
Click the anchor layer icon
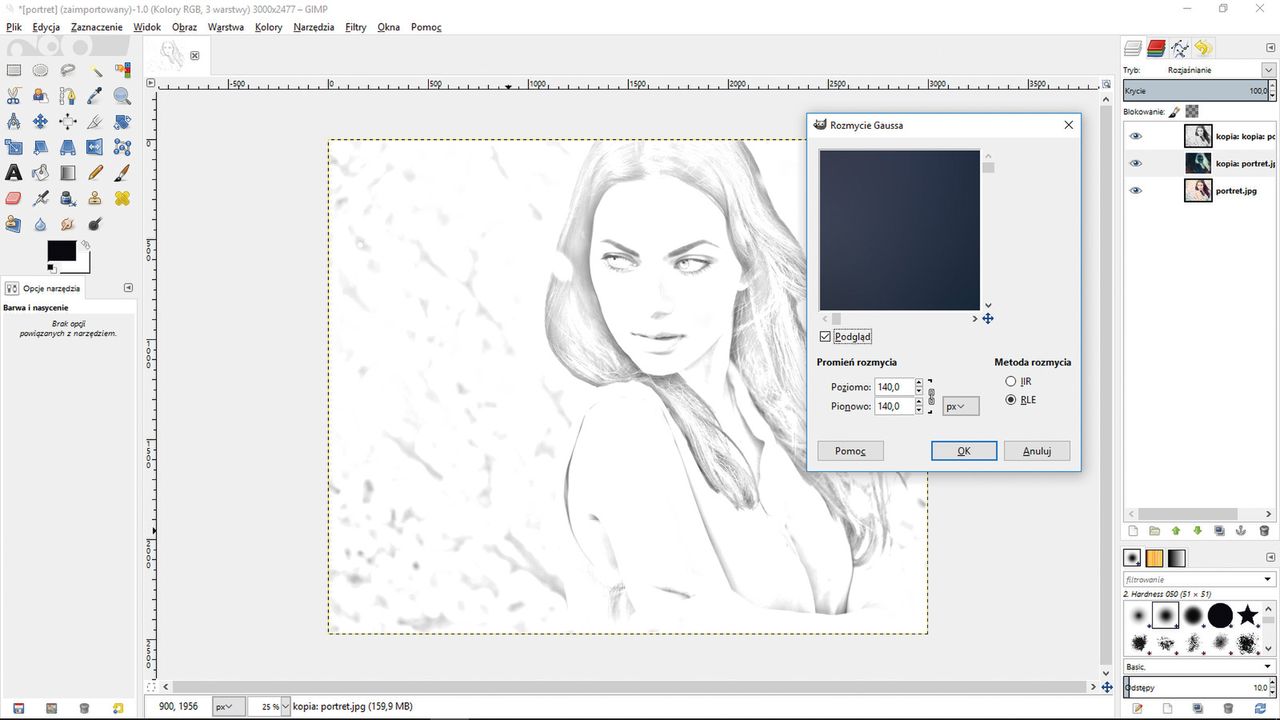[x=1241, y=531]
